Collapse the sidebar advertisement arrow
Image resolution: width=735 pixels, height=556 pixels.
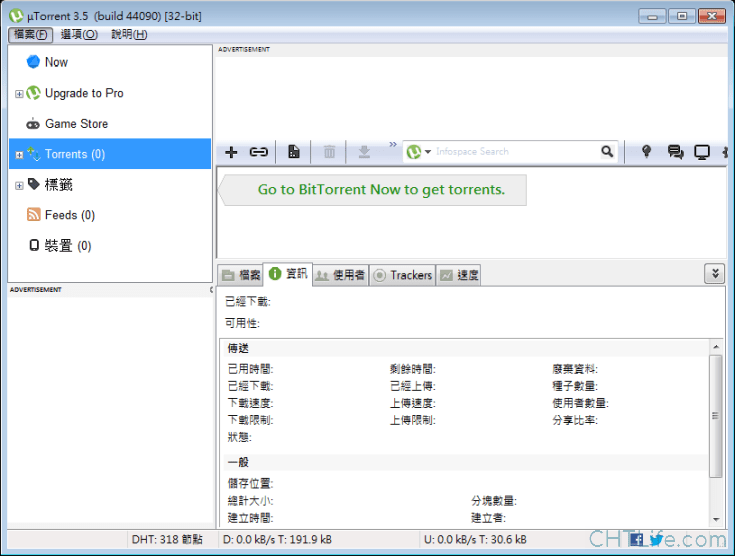[x=211, y=290]
